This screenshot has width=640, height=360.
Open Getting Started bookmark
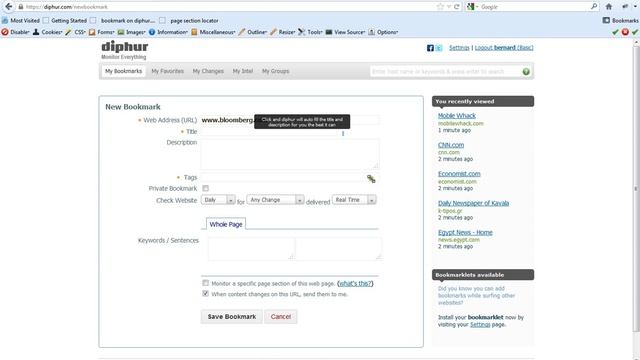point(65,20)
